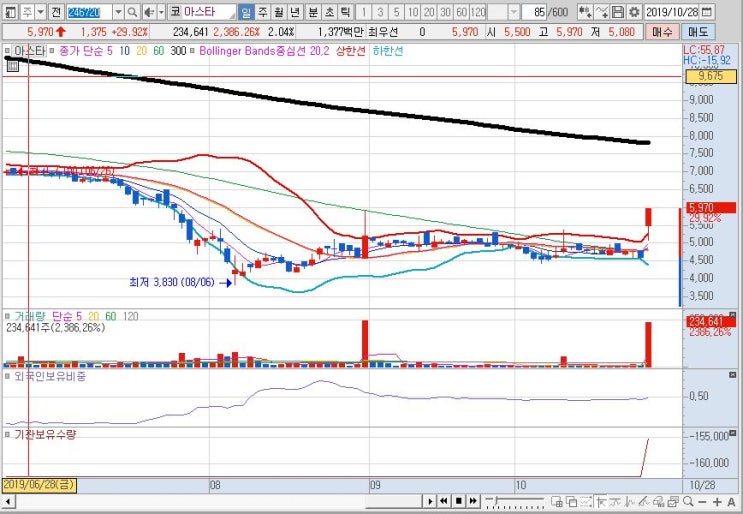743x514 pixels.
Task: Open the stock code search magnifier
Action: click(133, 12)
